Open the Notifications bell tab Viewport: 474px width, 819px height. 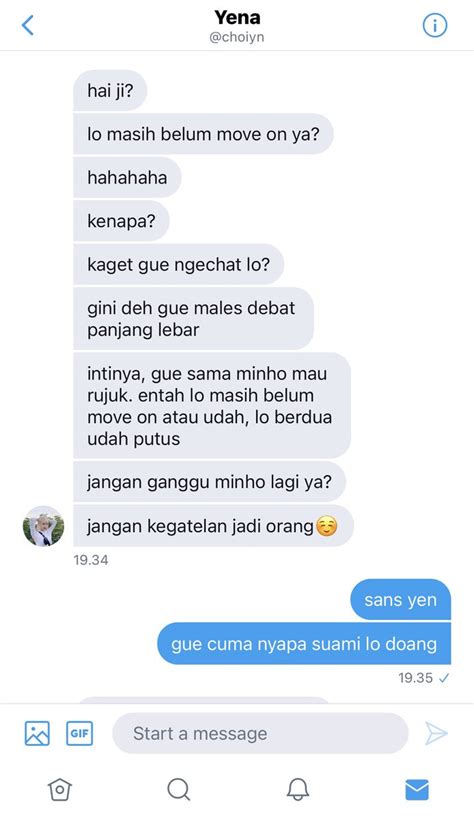298,789
